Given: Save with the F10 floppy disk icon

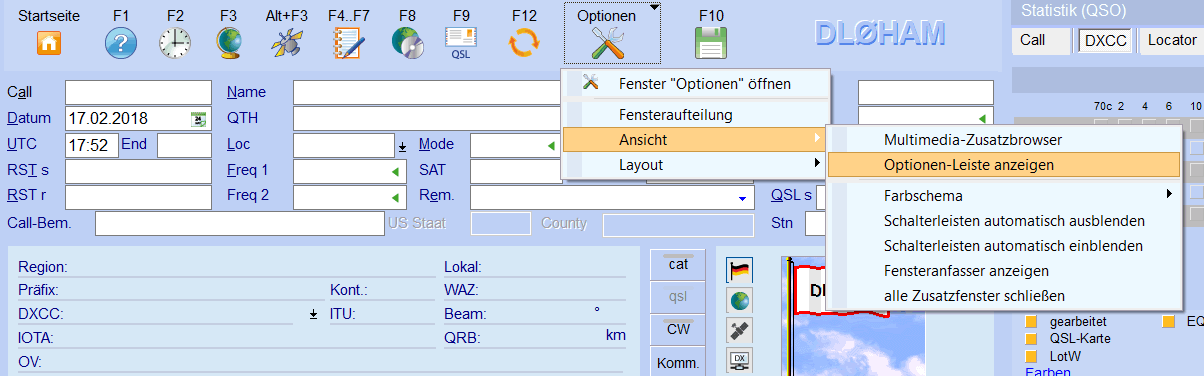Looking at the screenshot, I should [x=711, y=43].
